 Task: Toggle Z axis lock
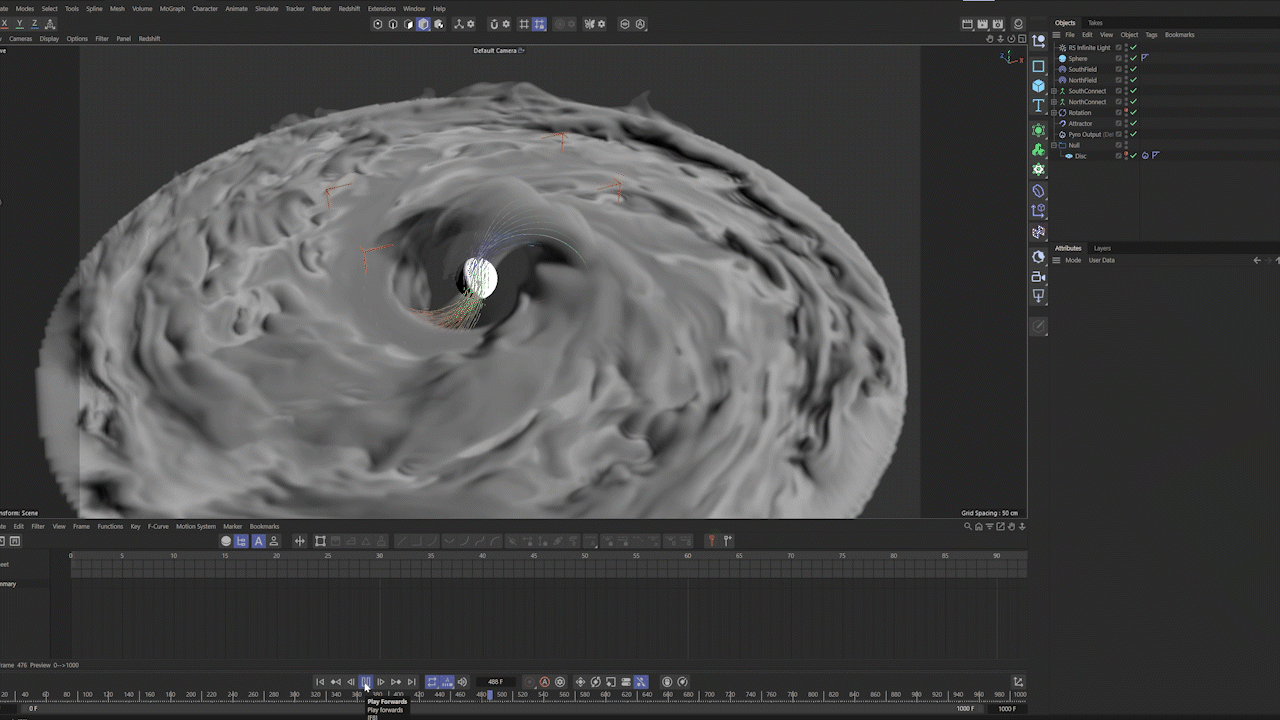(35, 24)
